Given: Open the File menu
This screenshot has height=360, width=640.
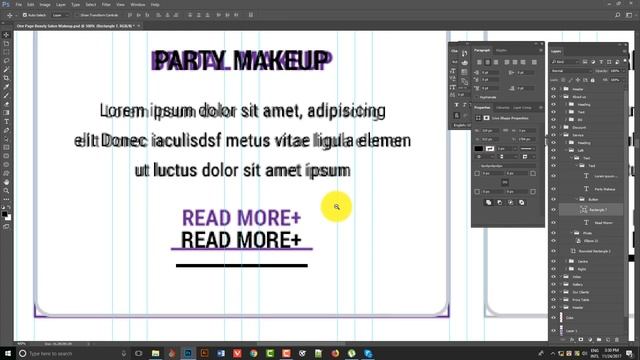Looking at the screenshot, I should 19,4.
